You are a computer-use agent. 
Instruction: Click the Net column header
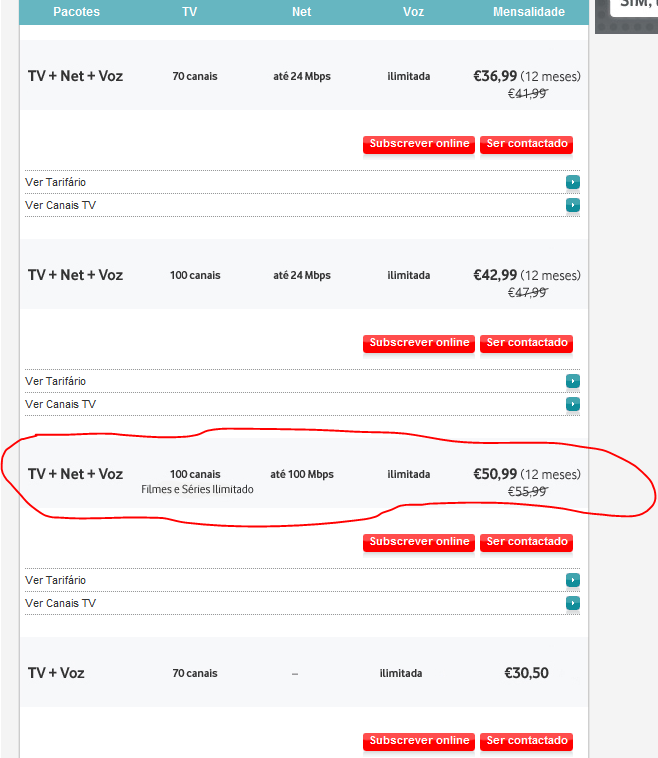click(302, 12)
